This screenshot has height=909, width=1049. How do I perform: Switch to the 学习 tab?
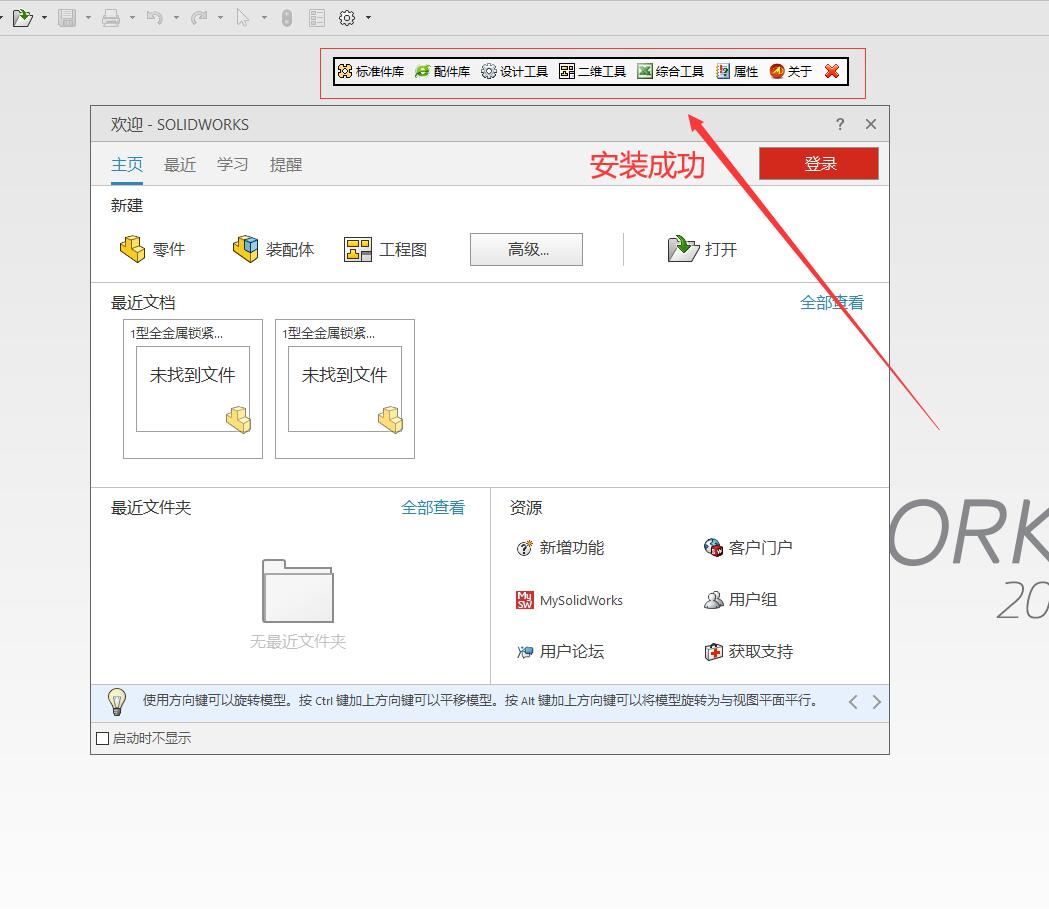pyautogui.click(x=232, y=165)
